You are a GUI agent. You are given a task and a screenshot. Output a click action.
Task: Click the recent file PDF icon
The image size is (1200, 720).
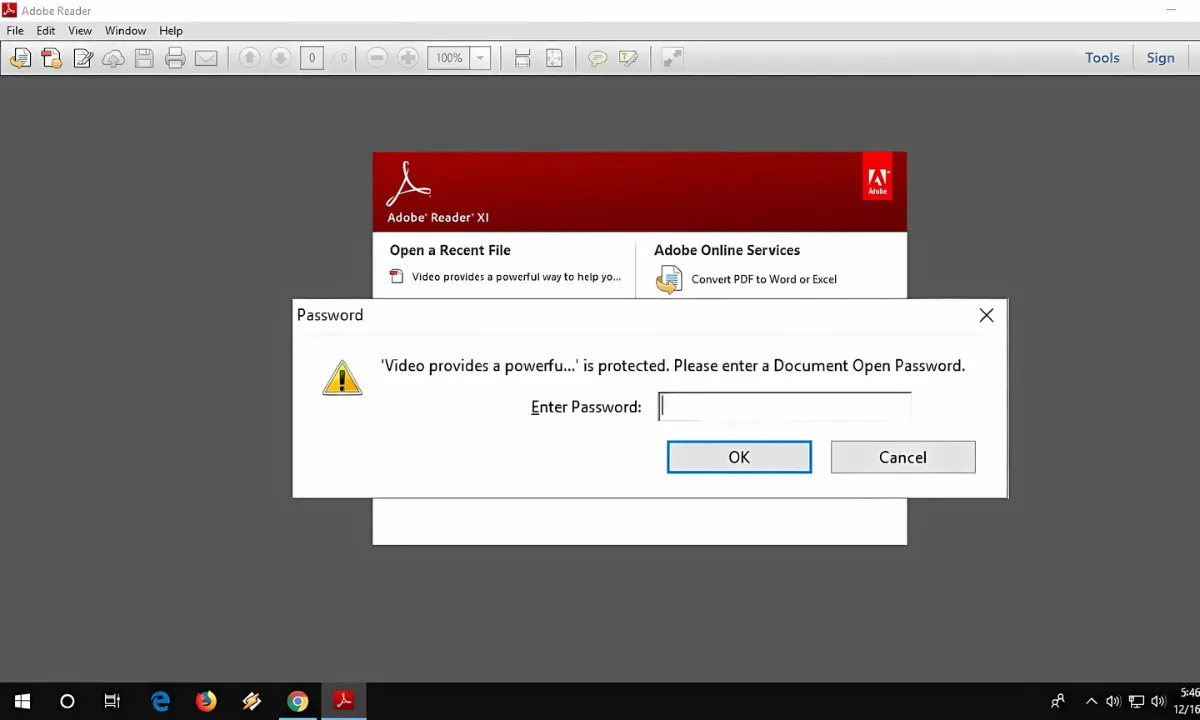(397, 277)
